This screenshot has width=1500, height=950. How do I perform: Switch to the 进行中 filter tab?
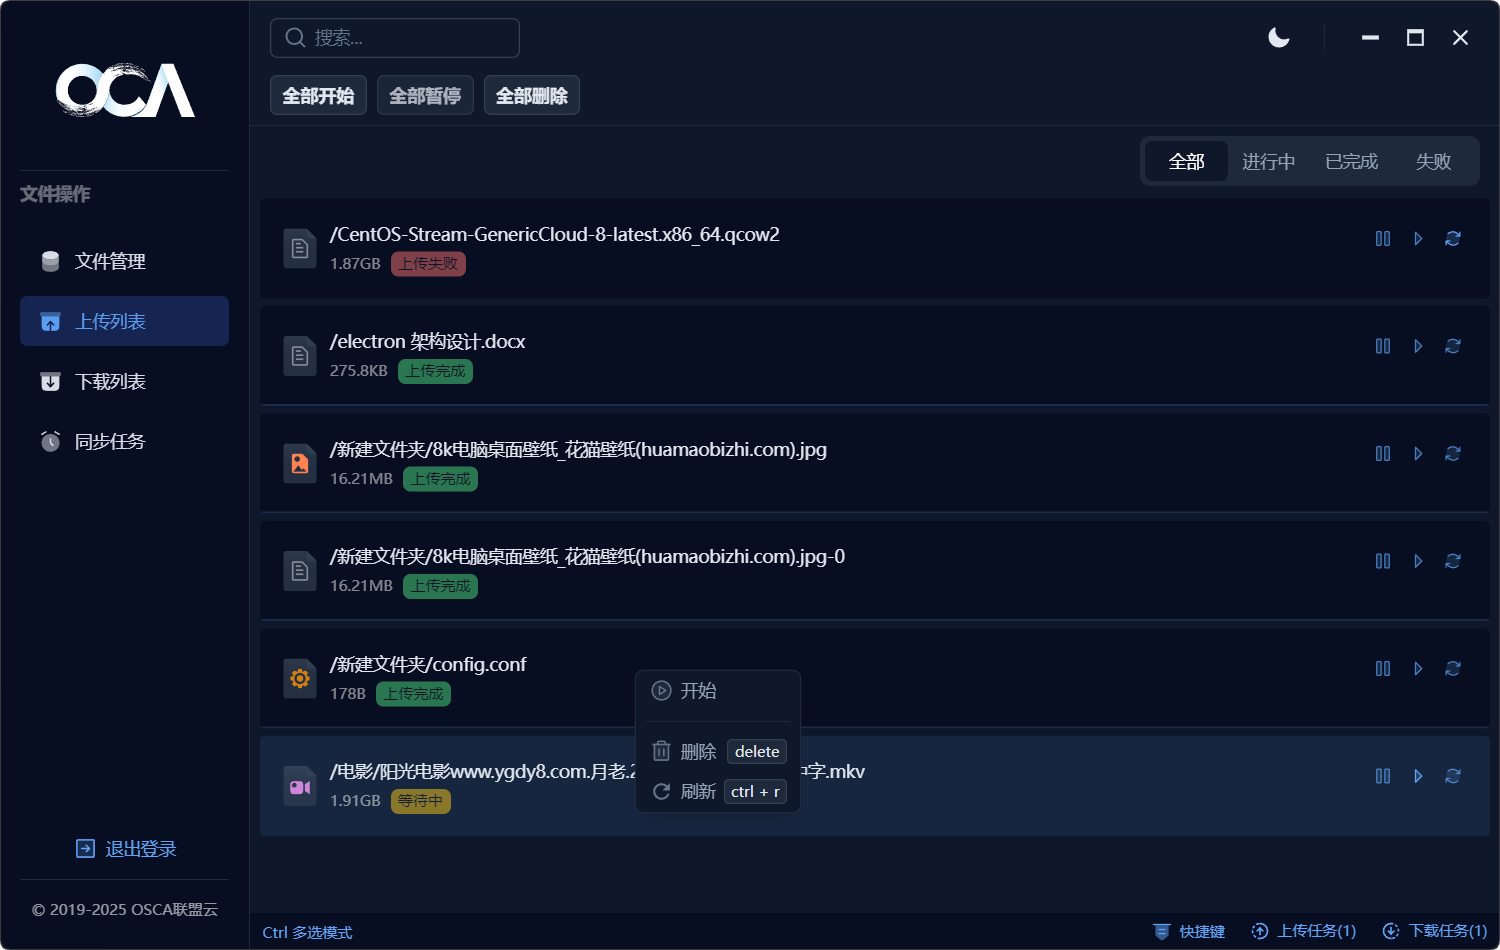tap(1268, 162)
